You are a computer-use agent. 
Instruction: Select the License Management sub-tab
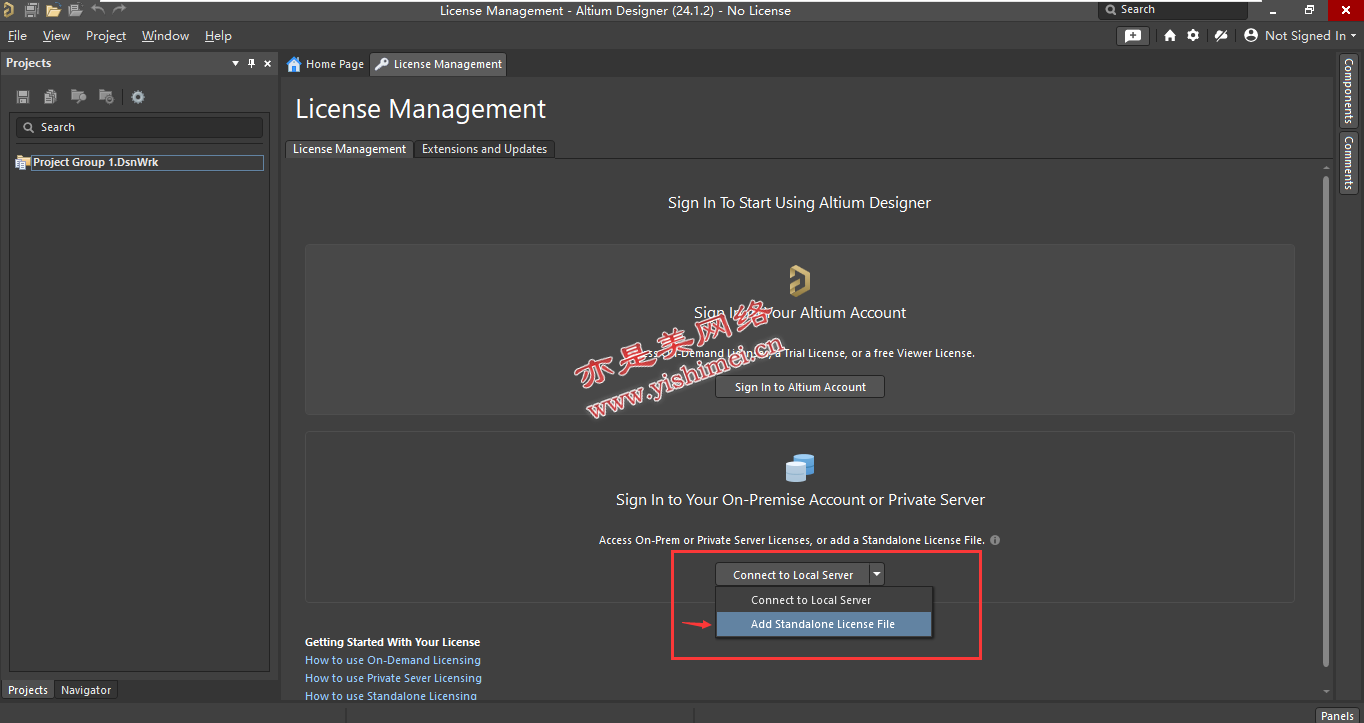(349, 149)
